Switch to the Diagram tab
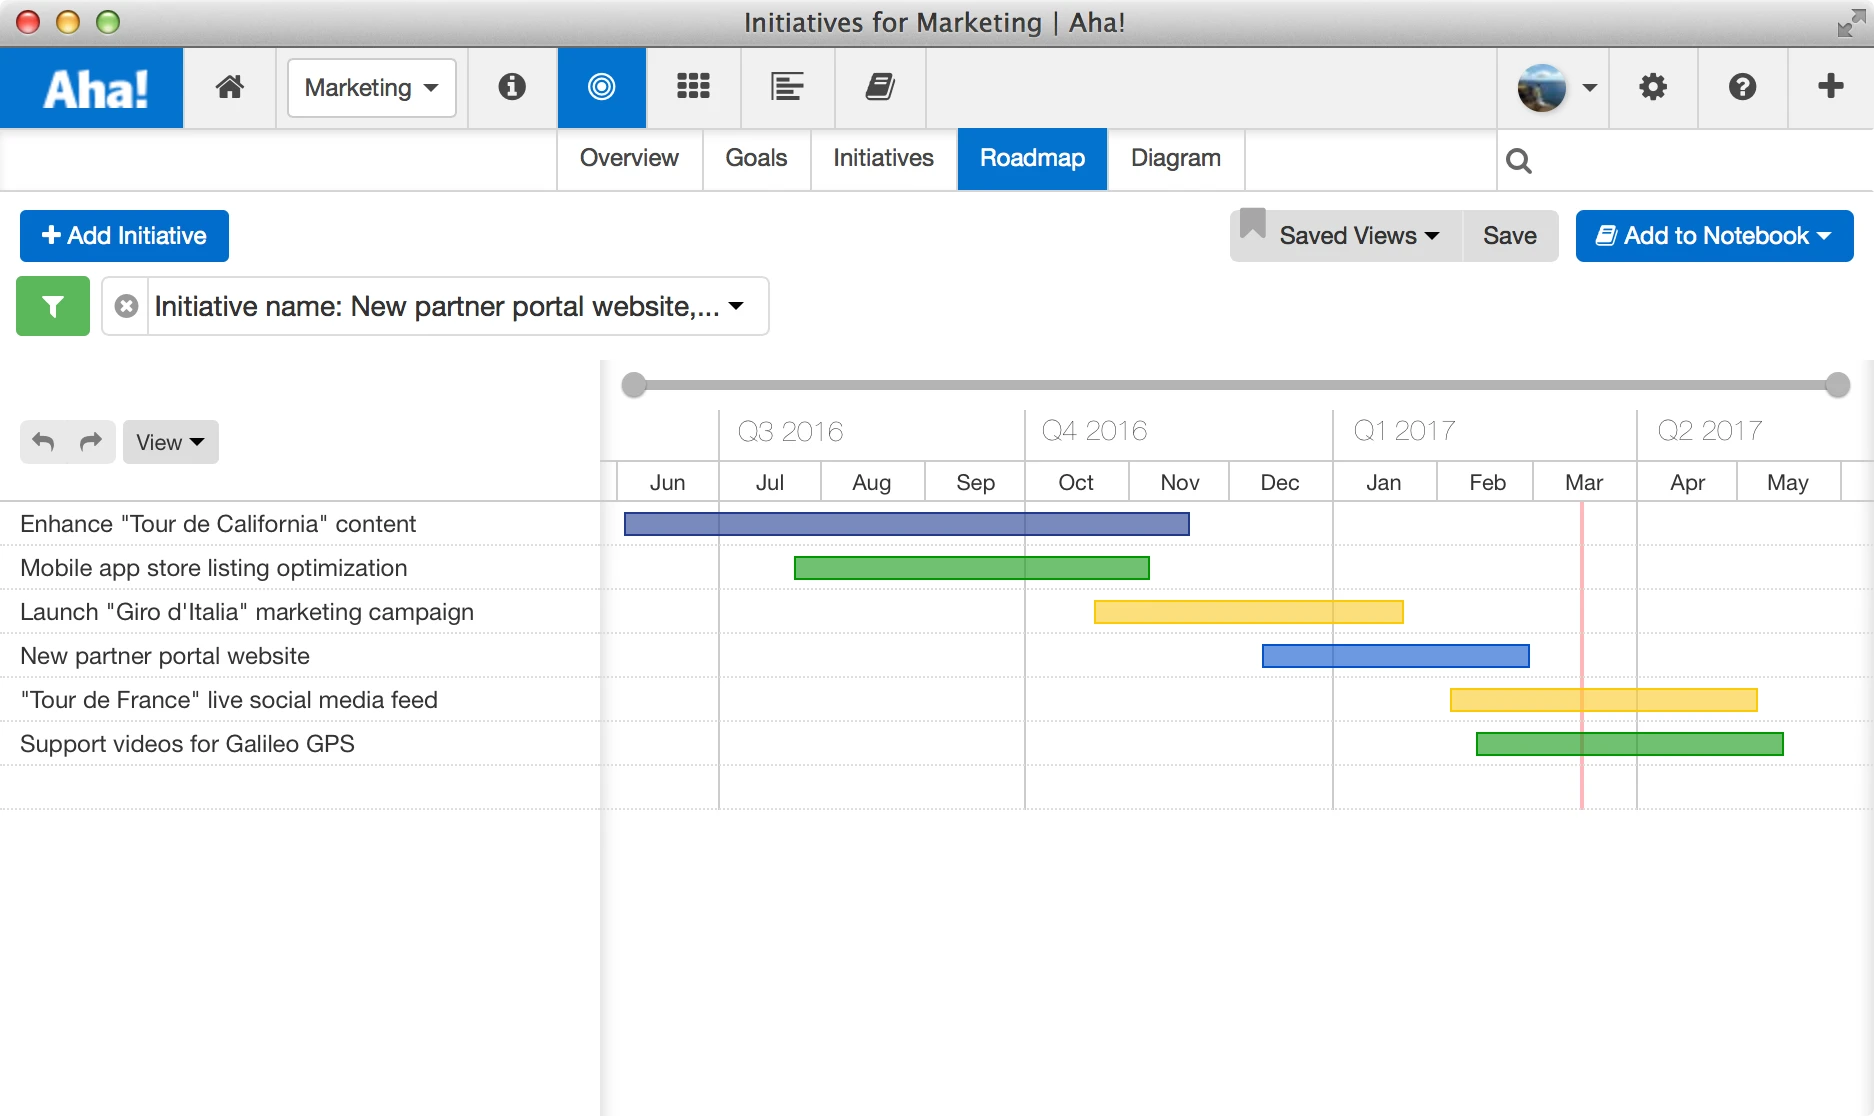 pyautogui.click(x=1176, y=159)
